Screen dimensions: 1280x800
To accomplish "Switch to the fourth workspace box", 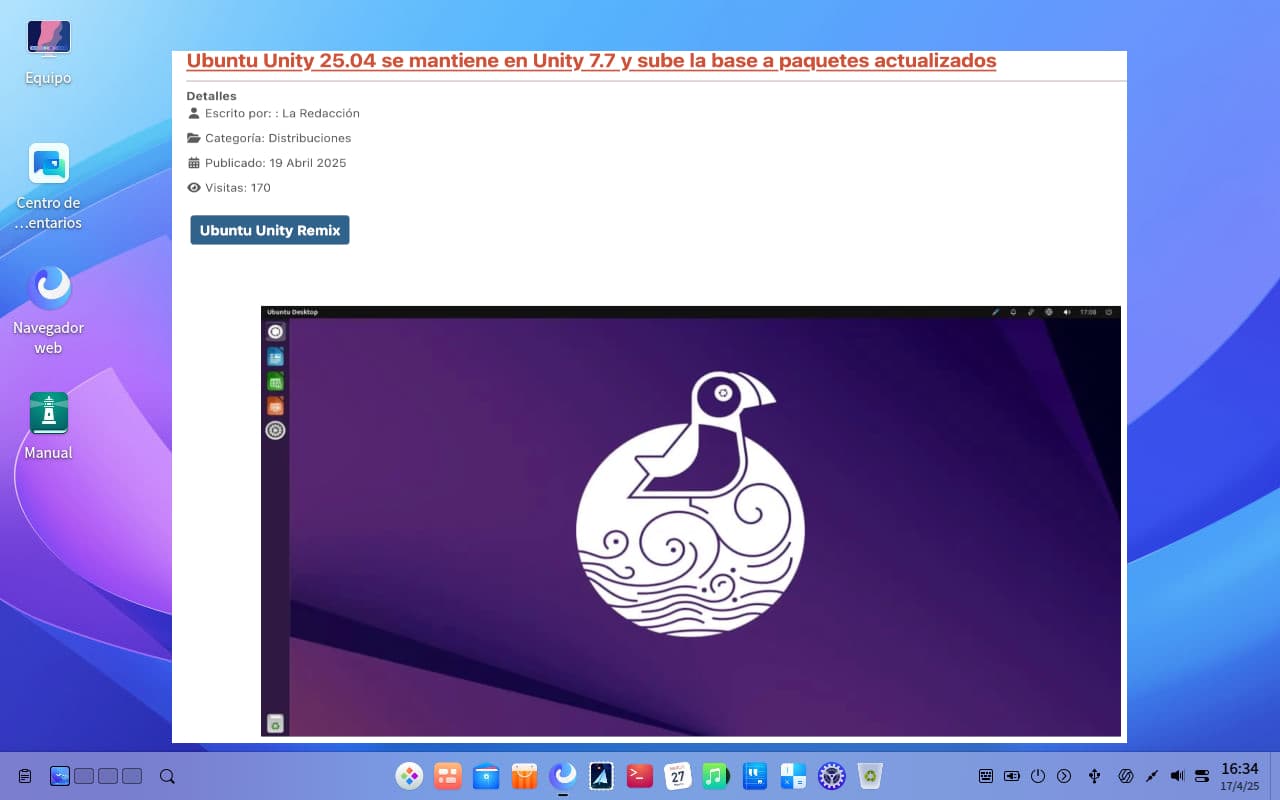I will 132,776.
